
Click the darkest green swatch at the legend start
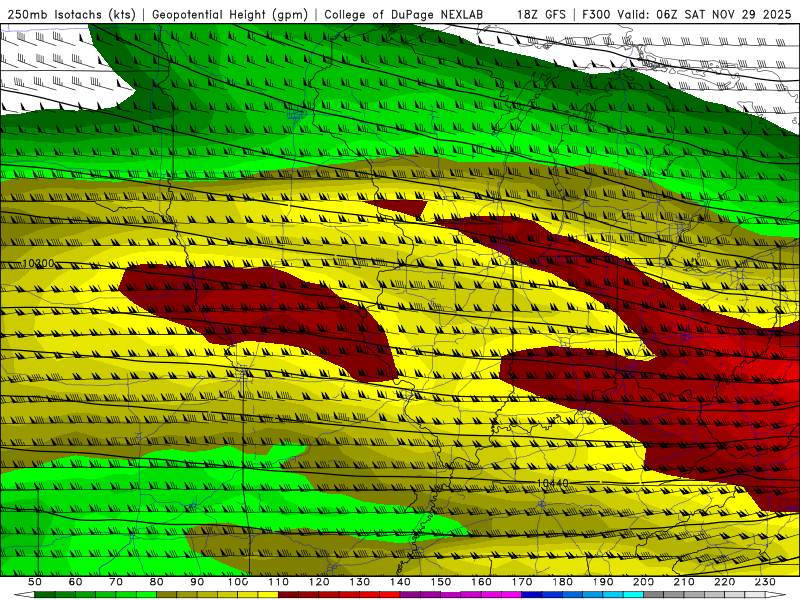44,594
